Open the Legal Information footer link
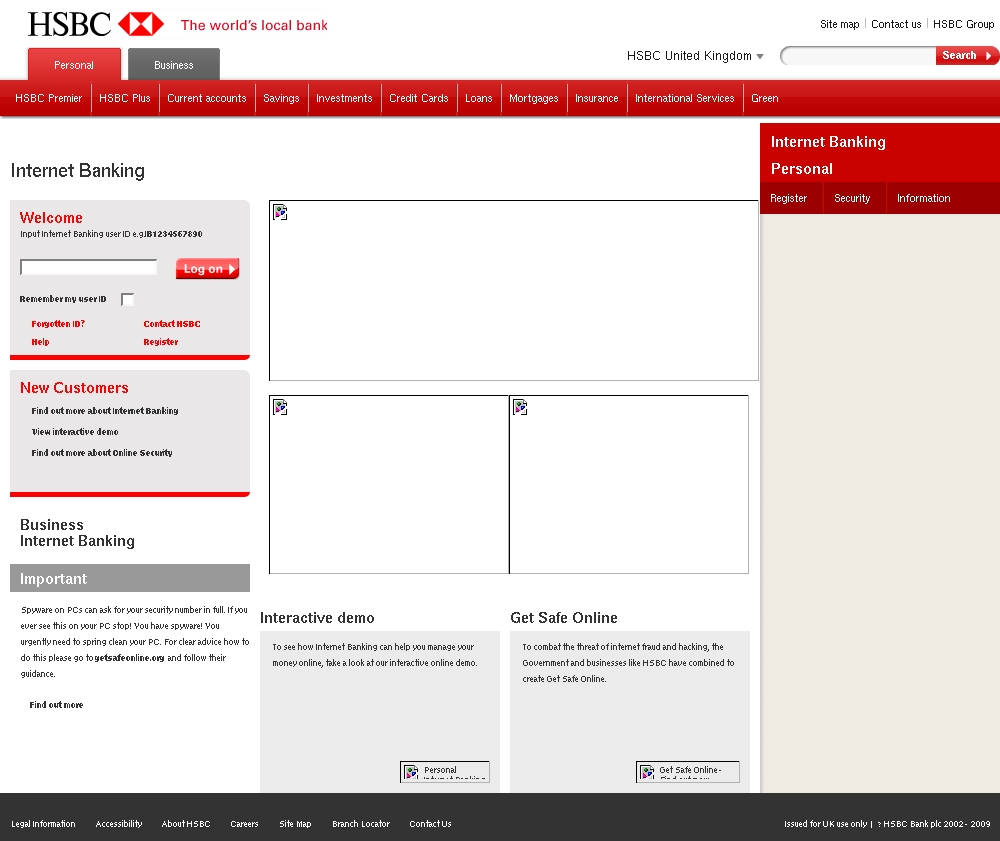 (x=43, y=824)
